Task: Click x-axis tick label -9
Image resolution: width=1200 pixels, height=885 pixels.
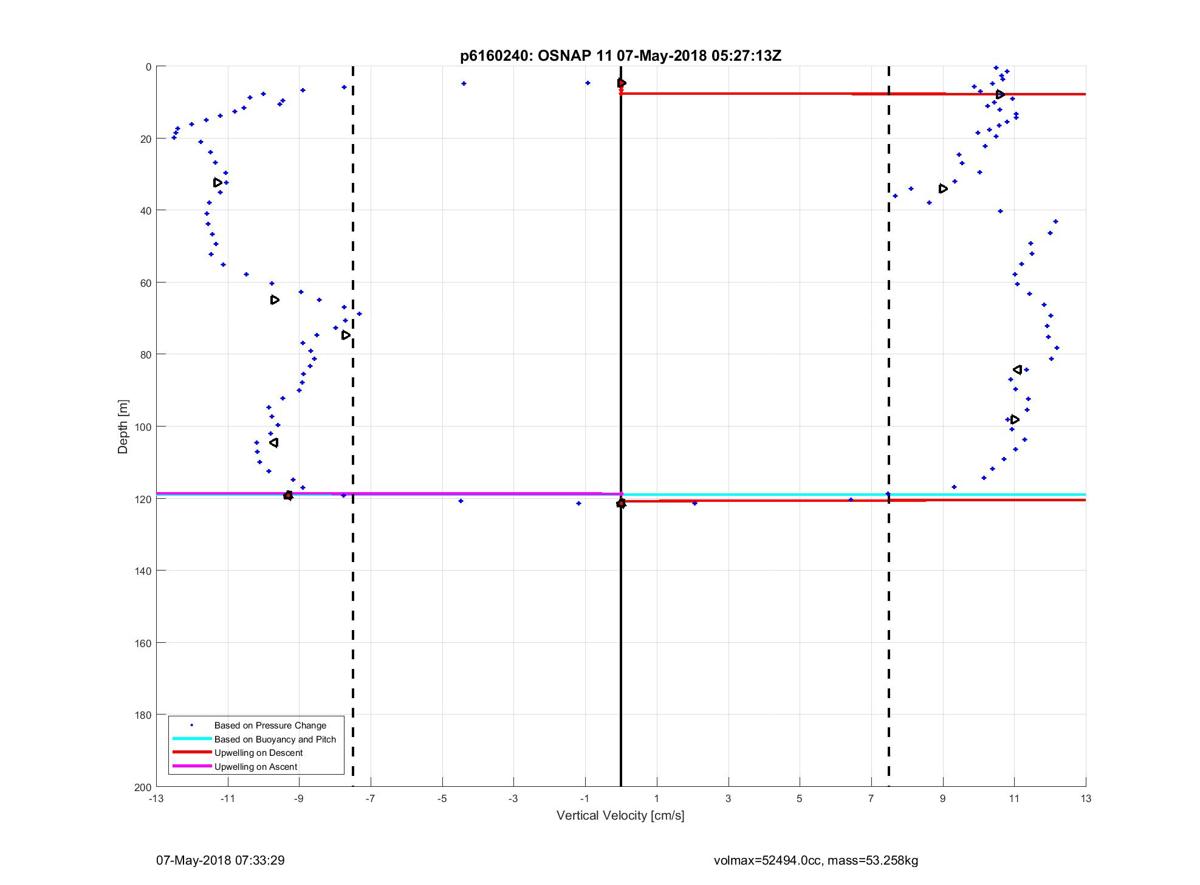Action: (x=299, y=799)
